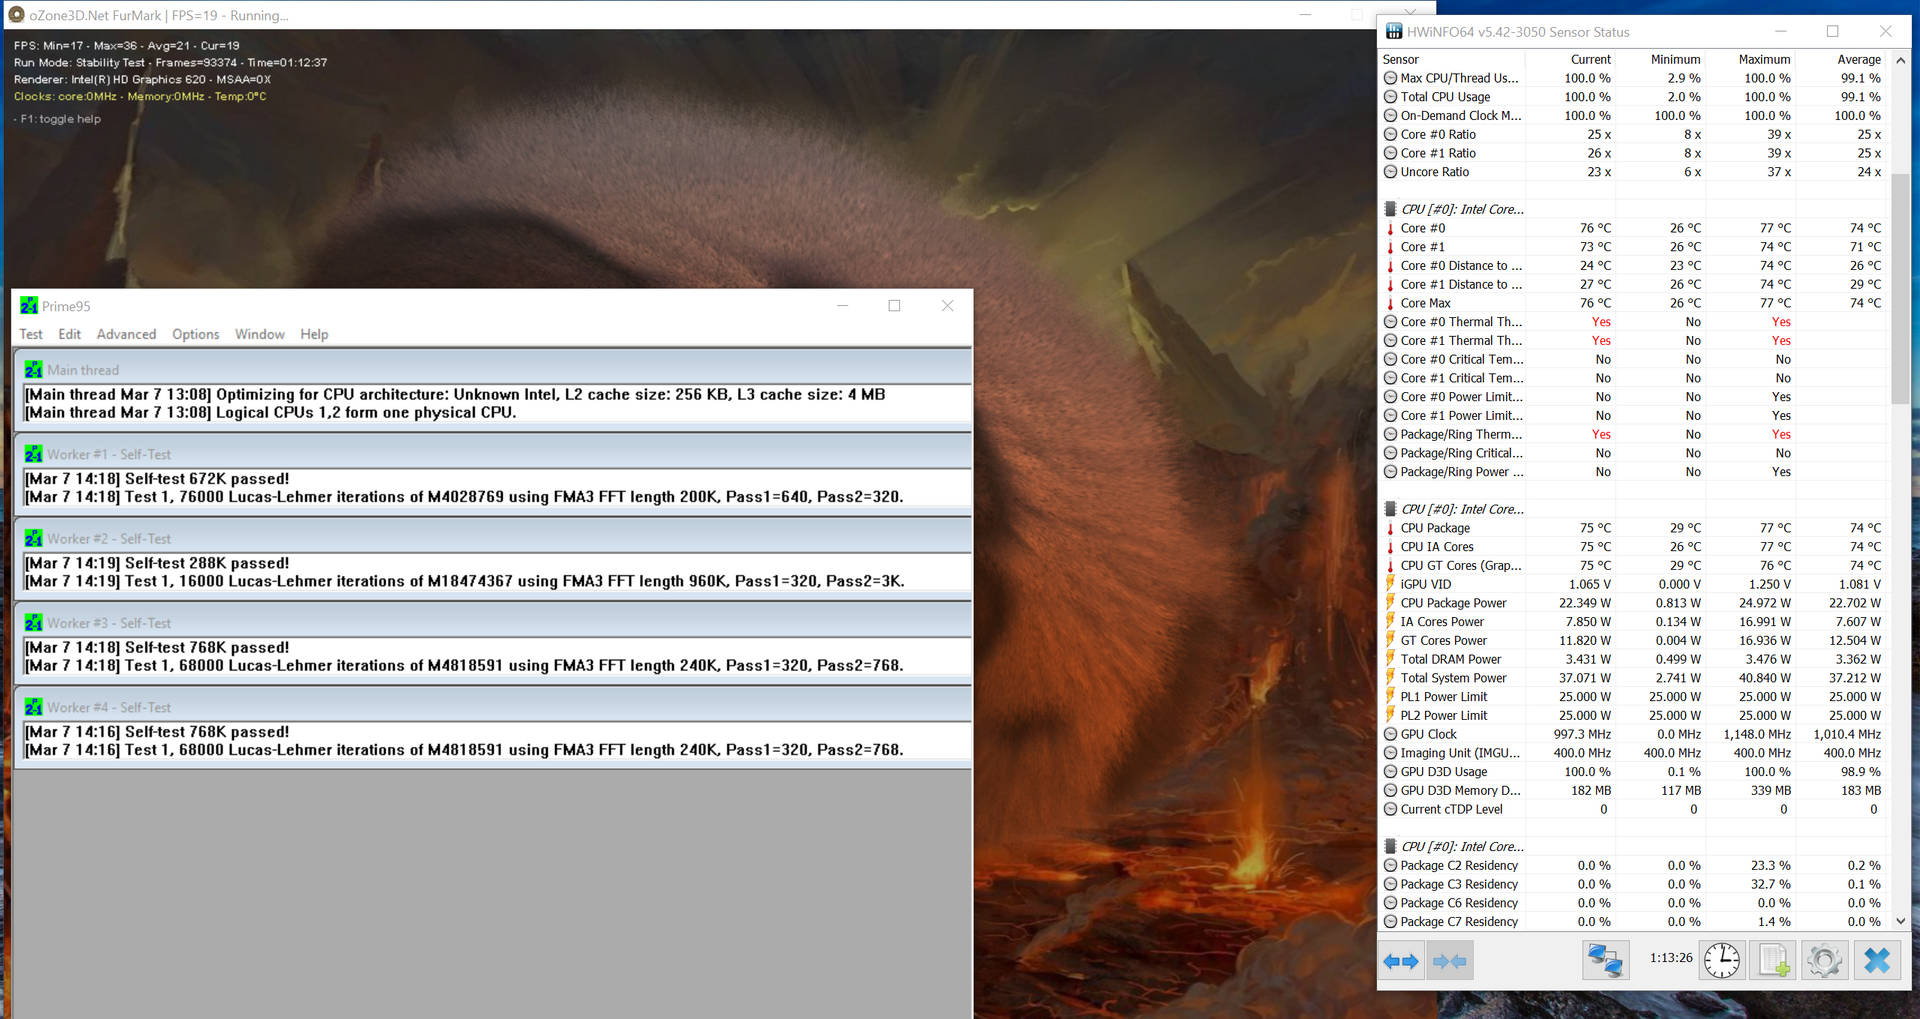Viewport: 1920px width, 1019px height.
Task: Click 'Self-test 672K passed!' log line
Action: click(x=157, y=479)
